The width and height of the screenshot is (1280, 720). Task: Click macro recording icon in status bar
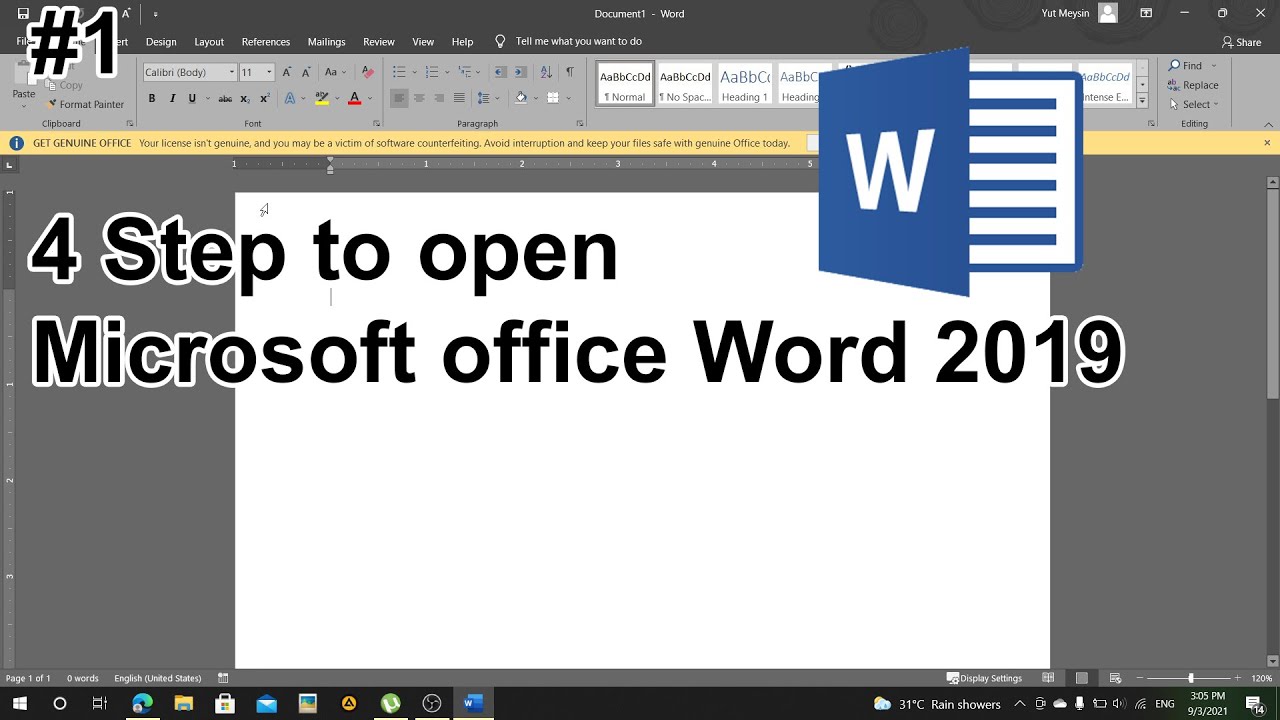point(223,678)
